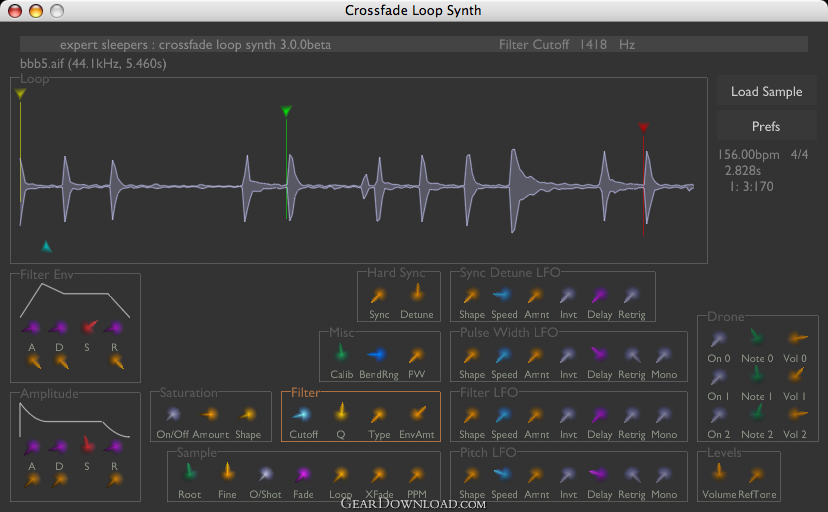This screenshot has height=512, width=828.
Task: Click the Sample Loop knob
Action: [341, 475]
